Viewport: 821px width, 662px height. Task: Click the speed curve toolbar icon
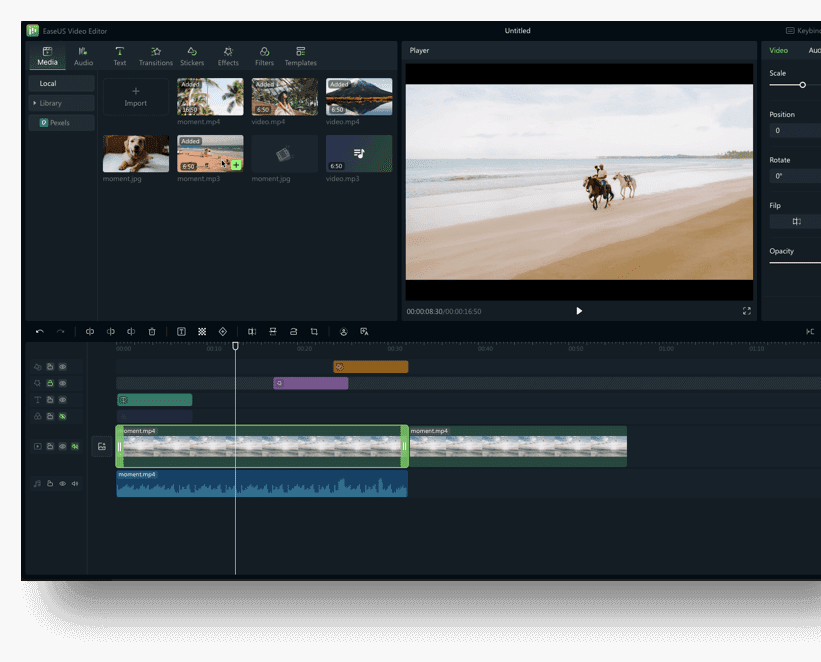(293, 332)
